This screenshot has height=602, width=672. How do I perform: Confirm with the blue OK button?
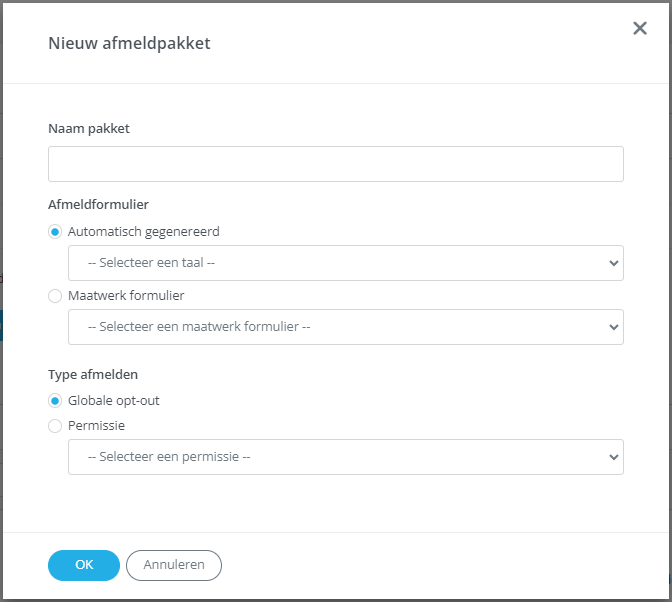(x=84, y=565)
